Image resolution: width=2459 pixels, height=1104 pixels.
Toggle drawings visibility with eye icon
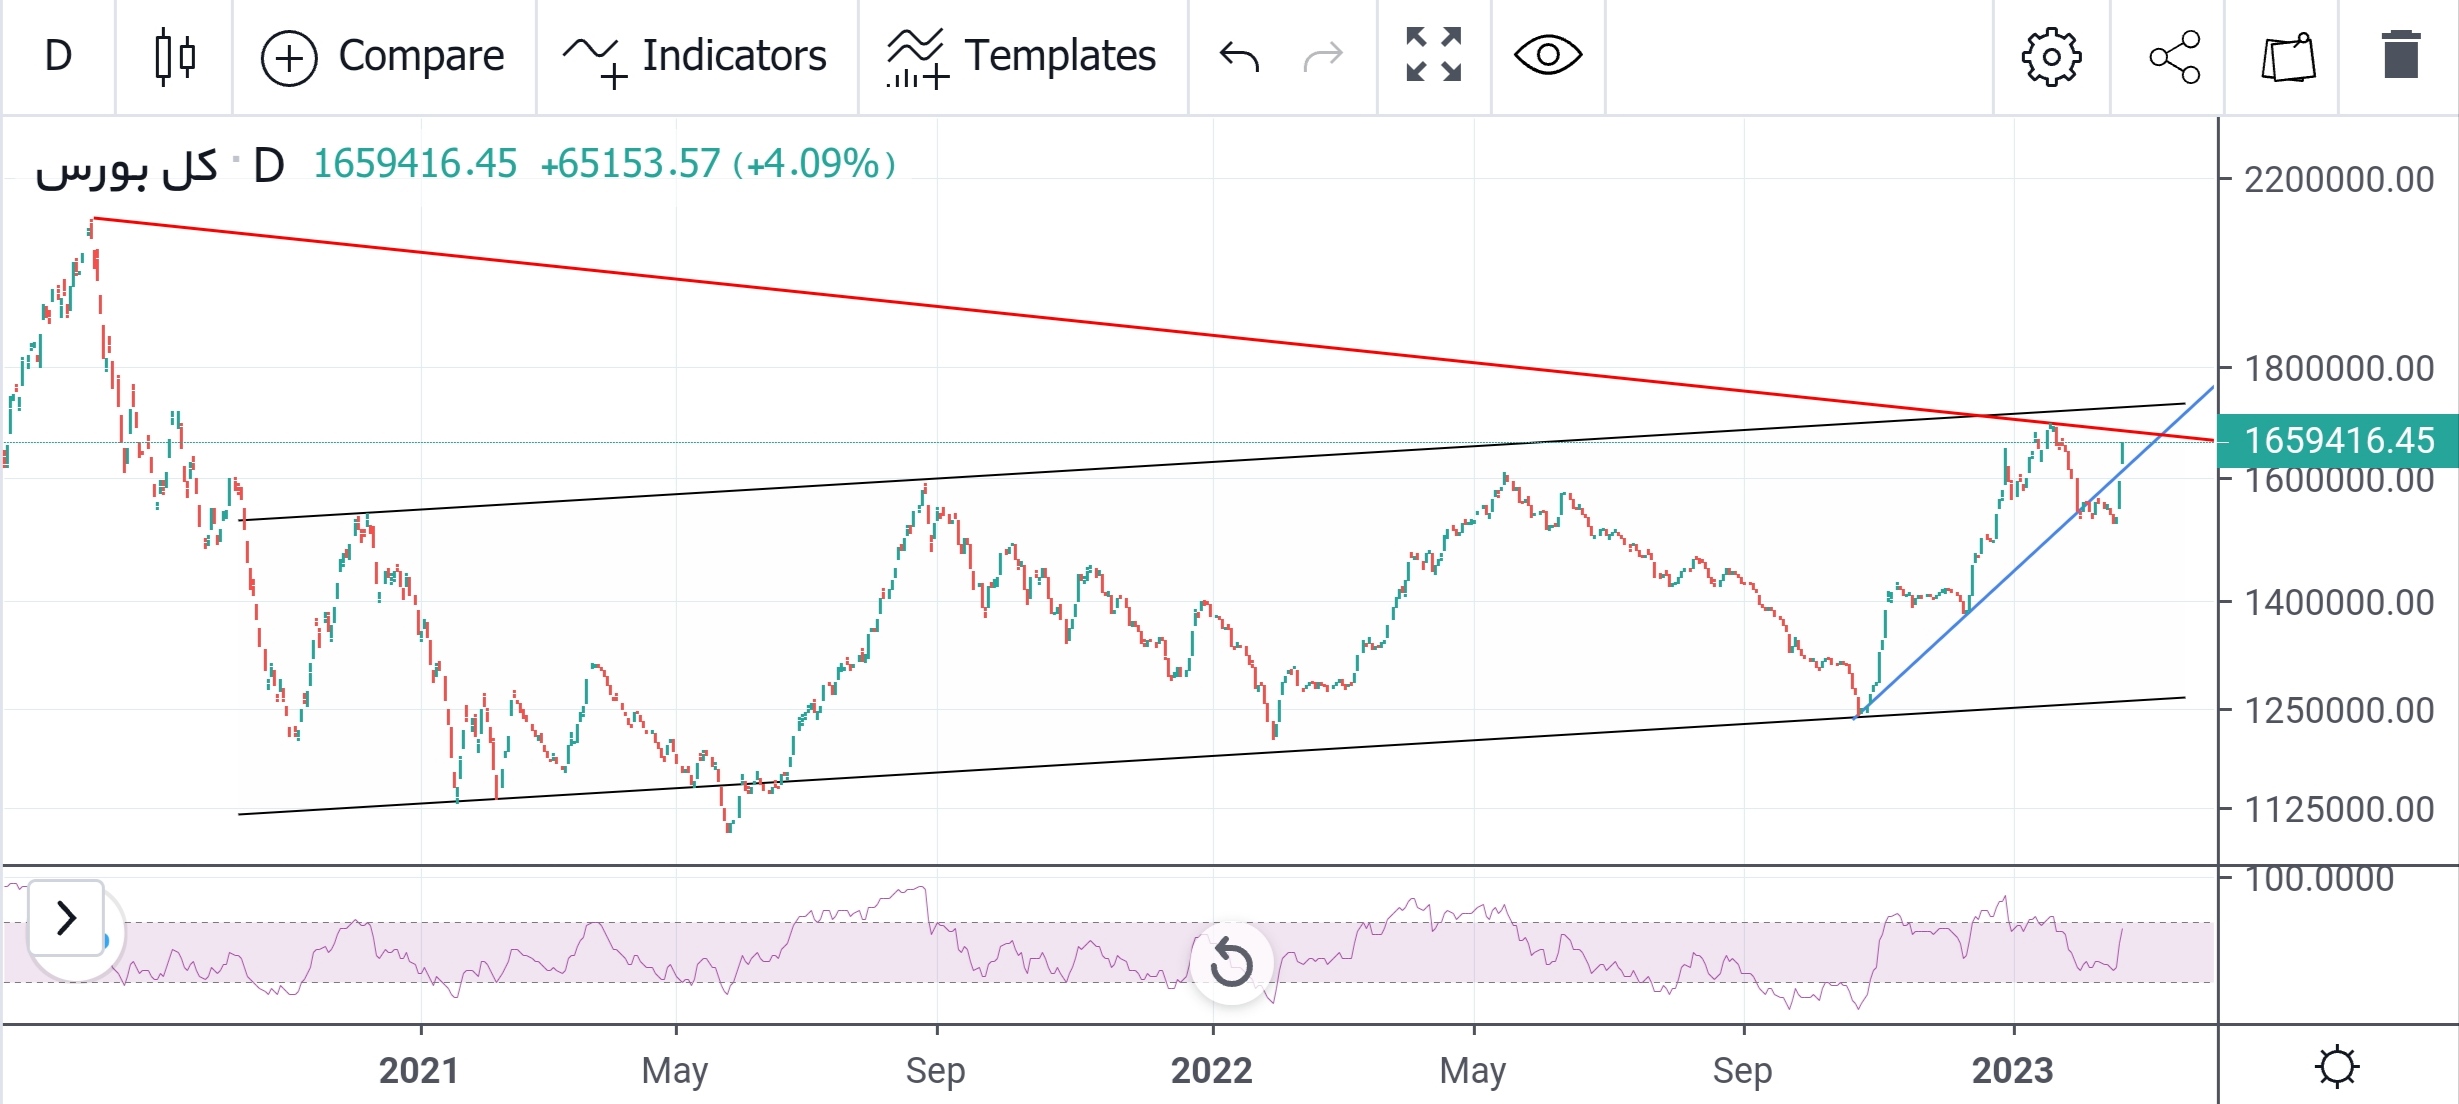[x=1547, y=56]
